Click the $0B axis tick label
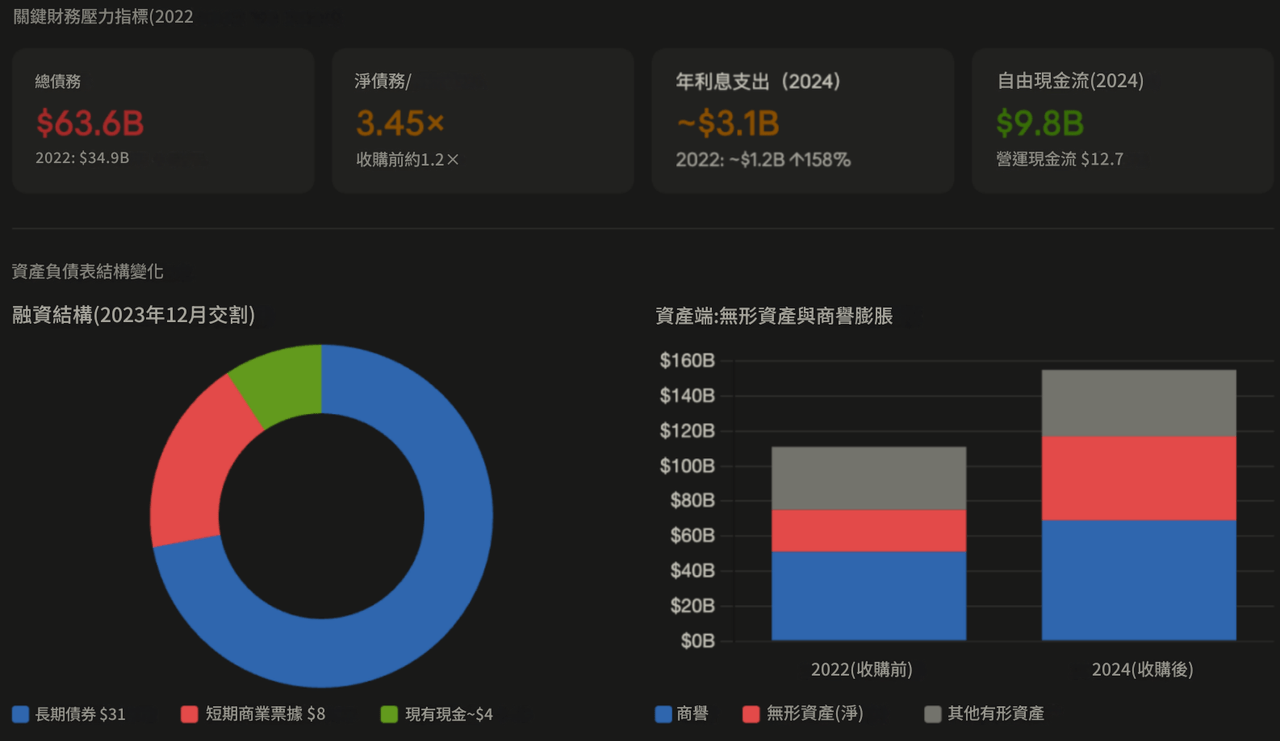Image resolution: width=1280 pixels, height=741 pixels. point(697,641)
